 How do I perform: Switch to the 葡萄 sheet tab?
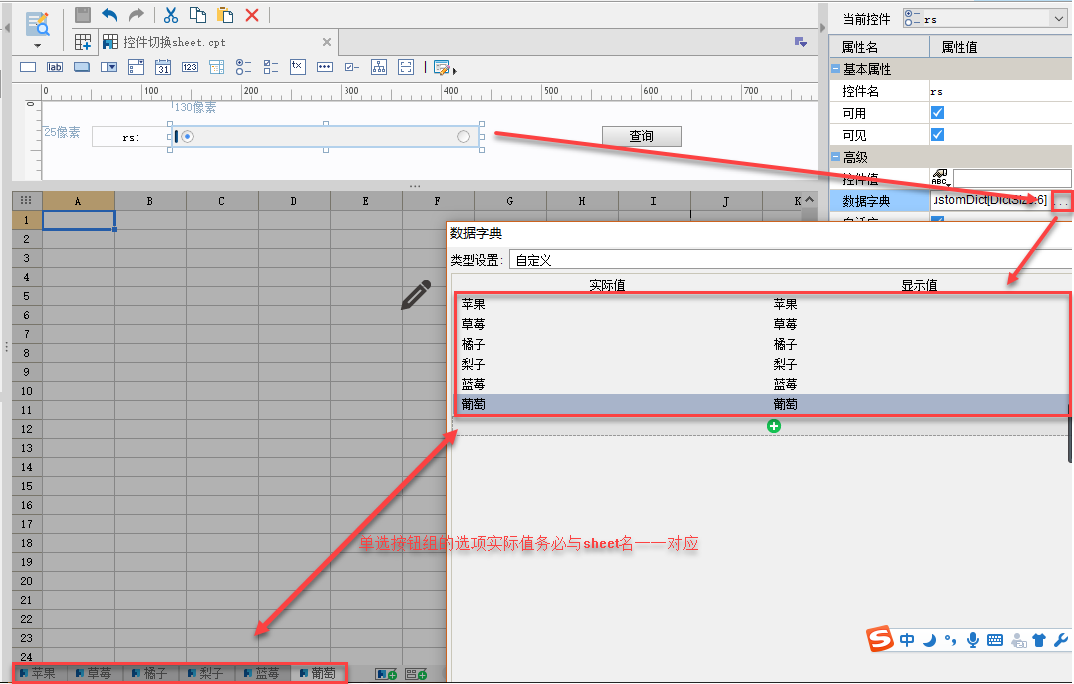[319, 674]
